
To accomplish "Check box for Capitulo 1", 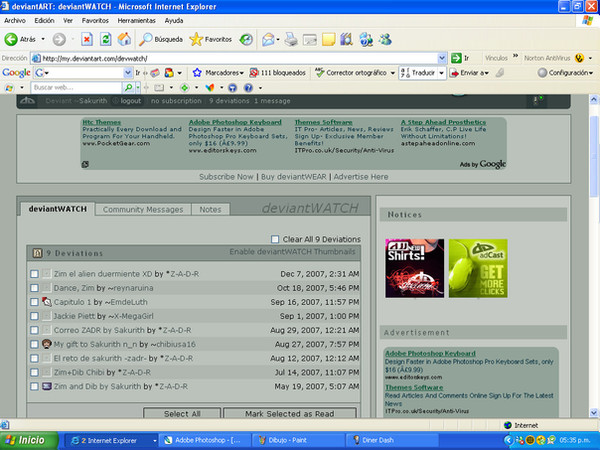I will click(34, 302).
